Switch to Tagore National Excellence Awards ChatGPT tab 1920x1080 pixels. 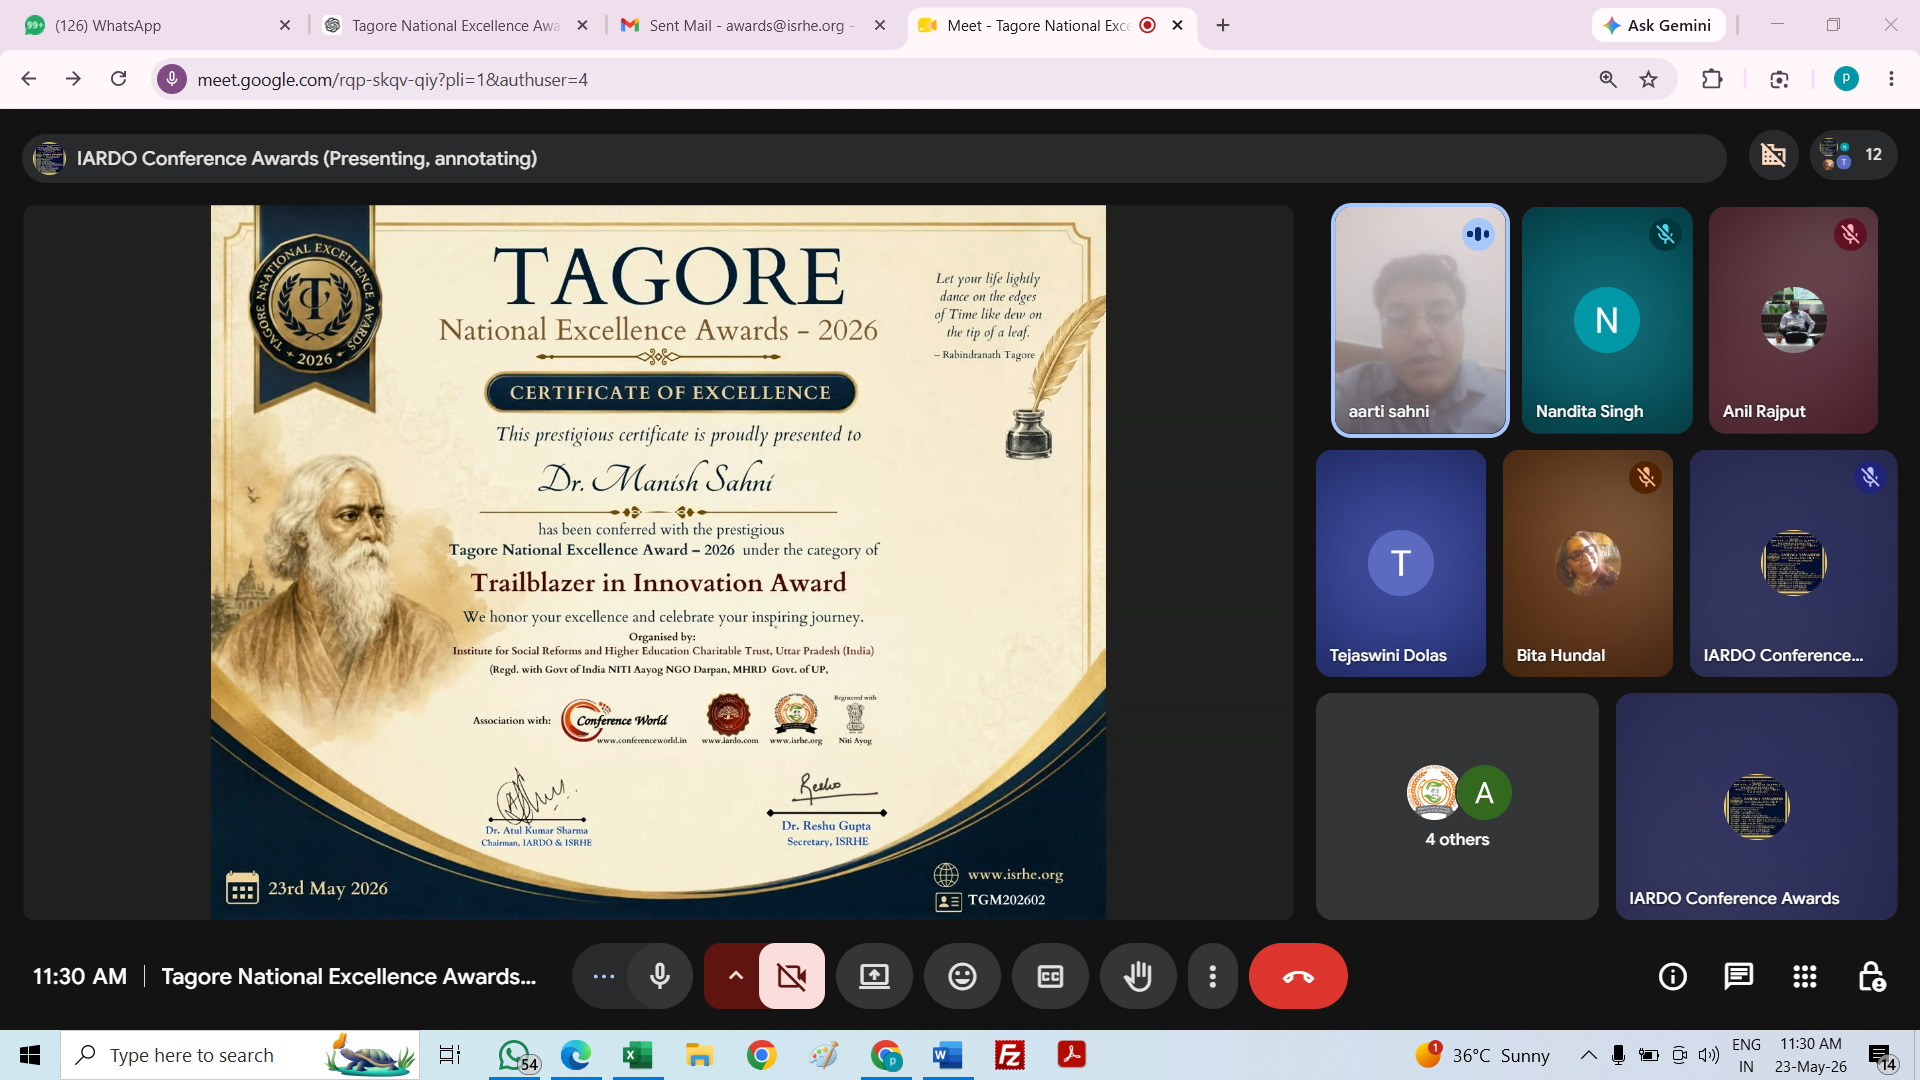(455, 25)
